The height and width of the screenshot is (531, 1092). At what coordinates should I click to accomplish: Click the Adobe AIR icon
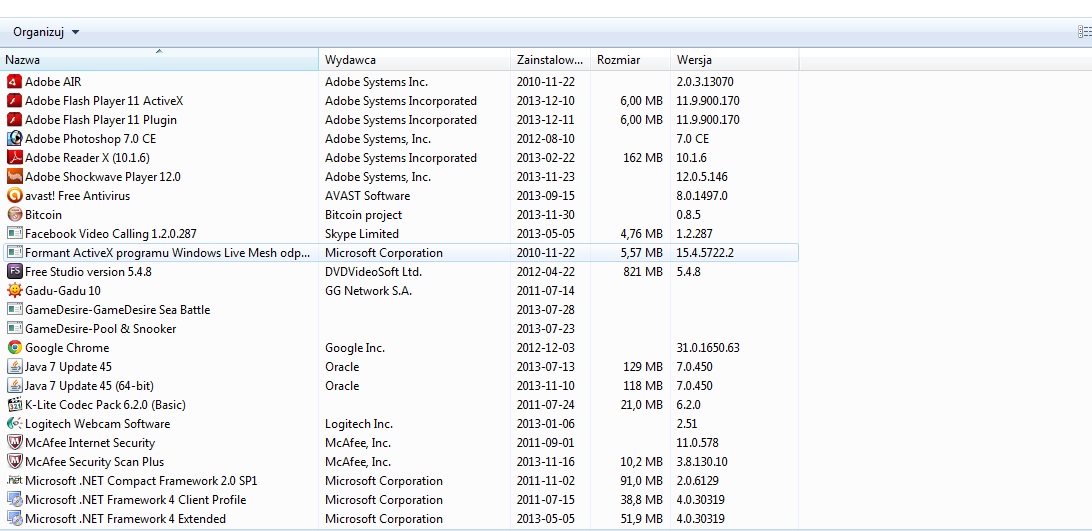pyautogui.click(x=15, y=82)
